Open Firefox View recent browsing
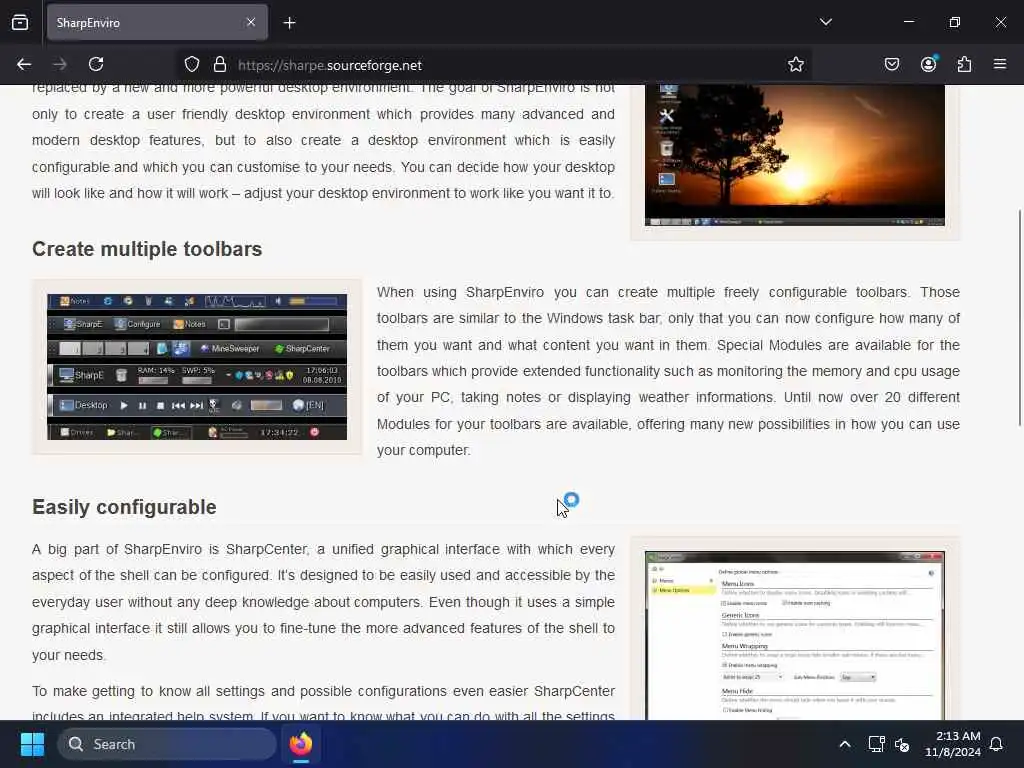 20,23
